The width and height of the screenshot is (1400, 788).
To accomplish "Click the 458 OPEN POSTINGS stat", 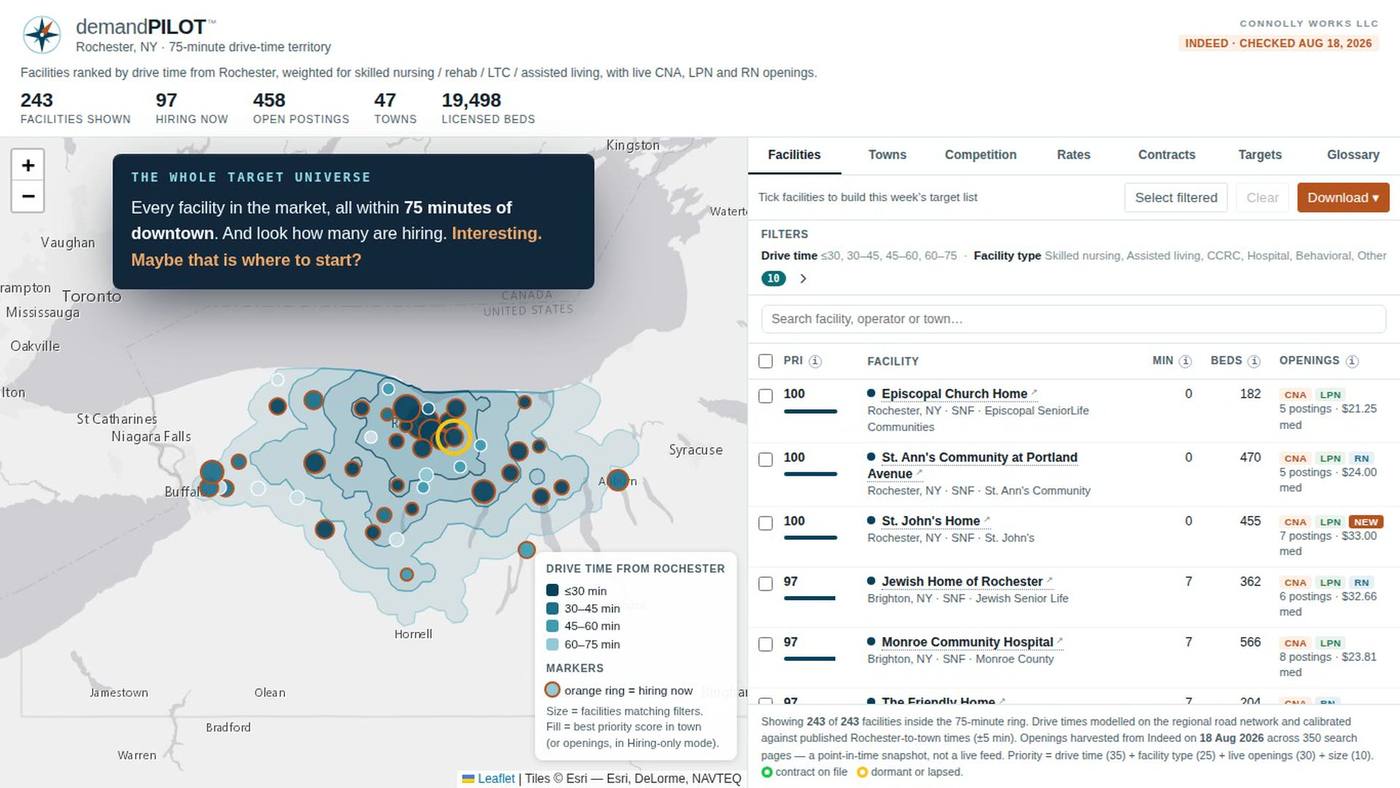I will [301, 108].
